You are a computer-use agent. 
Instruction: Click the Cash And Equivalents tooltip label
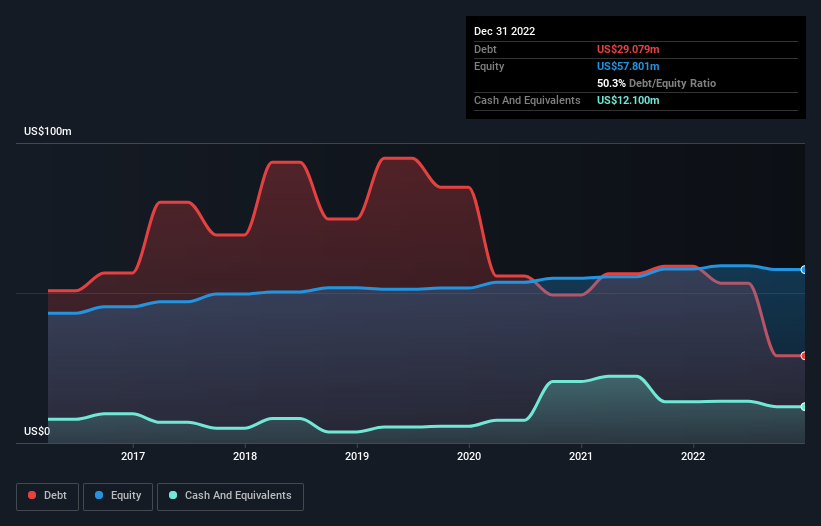527,100
